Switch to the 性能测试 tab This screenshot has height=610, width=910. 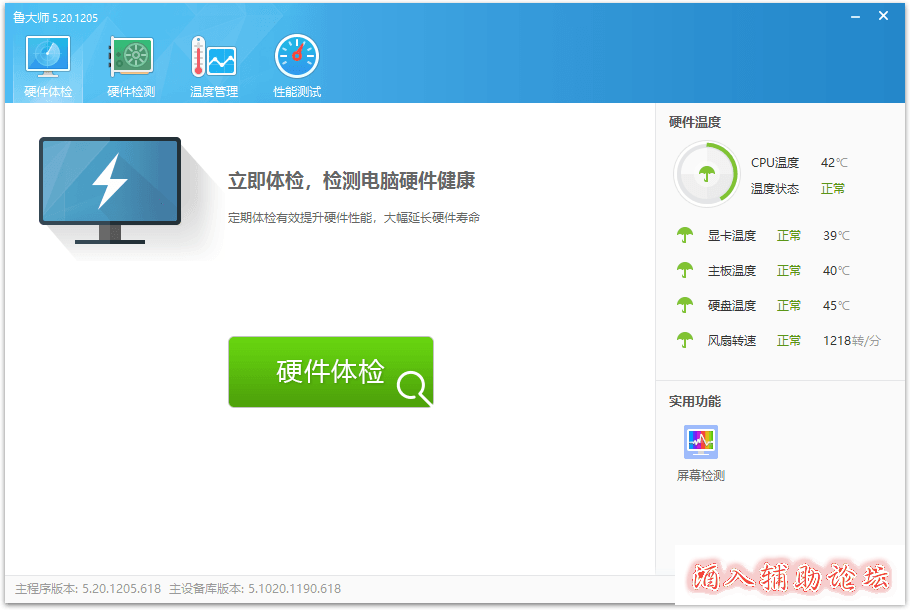tap(297, 67)
